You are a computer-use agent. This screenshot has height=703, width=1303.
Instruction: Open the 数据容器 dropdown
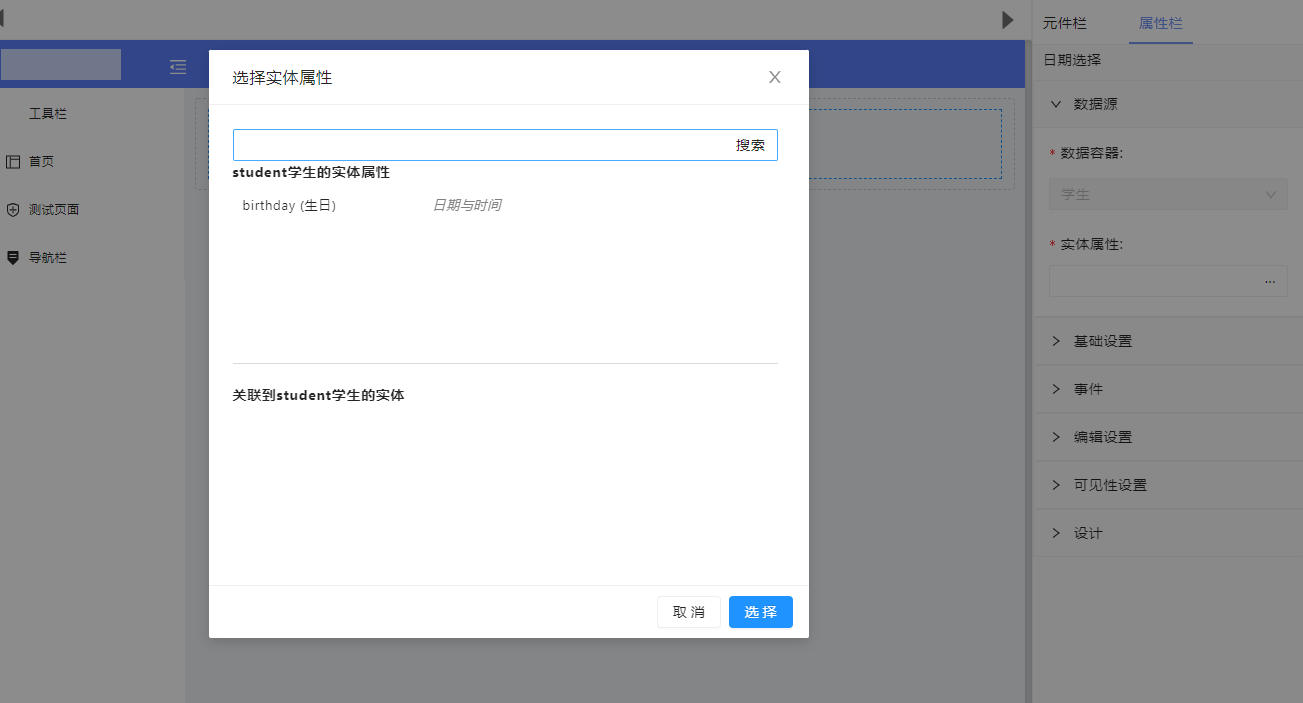pos(1167,195)
